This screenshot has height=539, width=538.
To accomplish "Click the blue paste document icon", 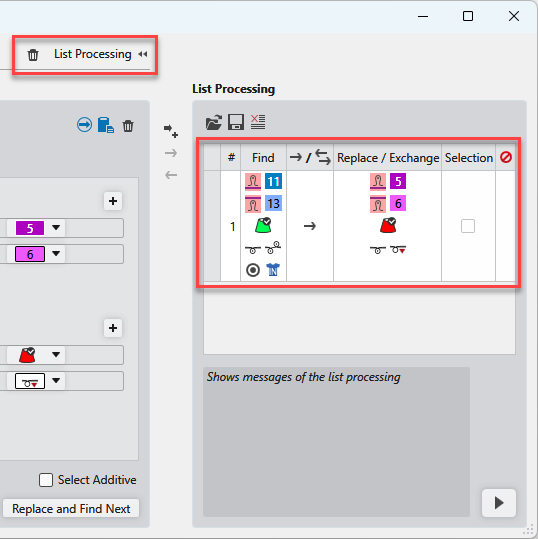I will 106,125.
